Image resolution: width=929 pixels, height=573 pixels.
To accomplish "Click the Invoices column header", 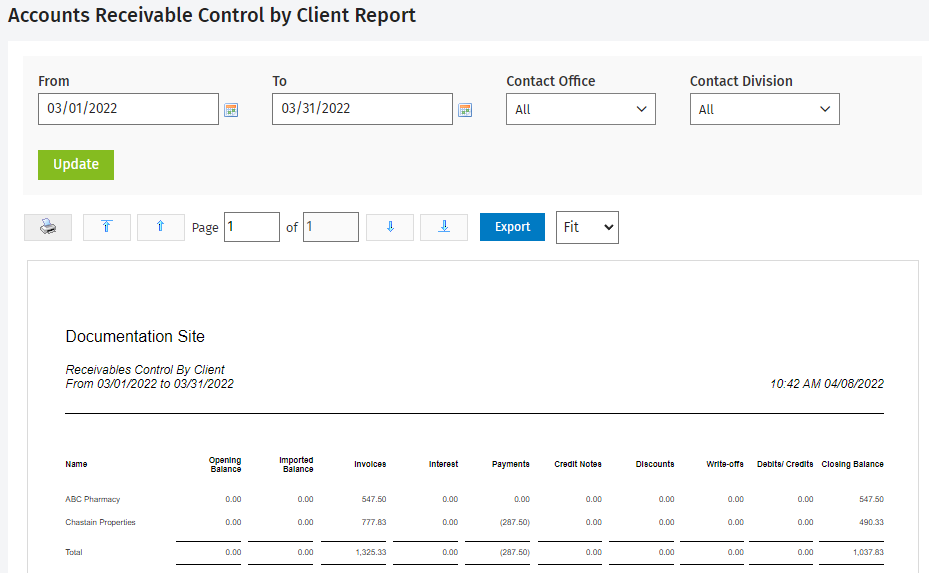I will tap(370, 464).
